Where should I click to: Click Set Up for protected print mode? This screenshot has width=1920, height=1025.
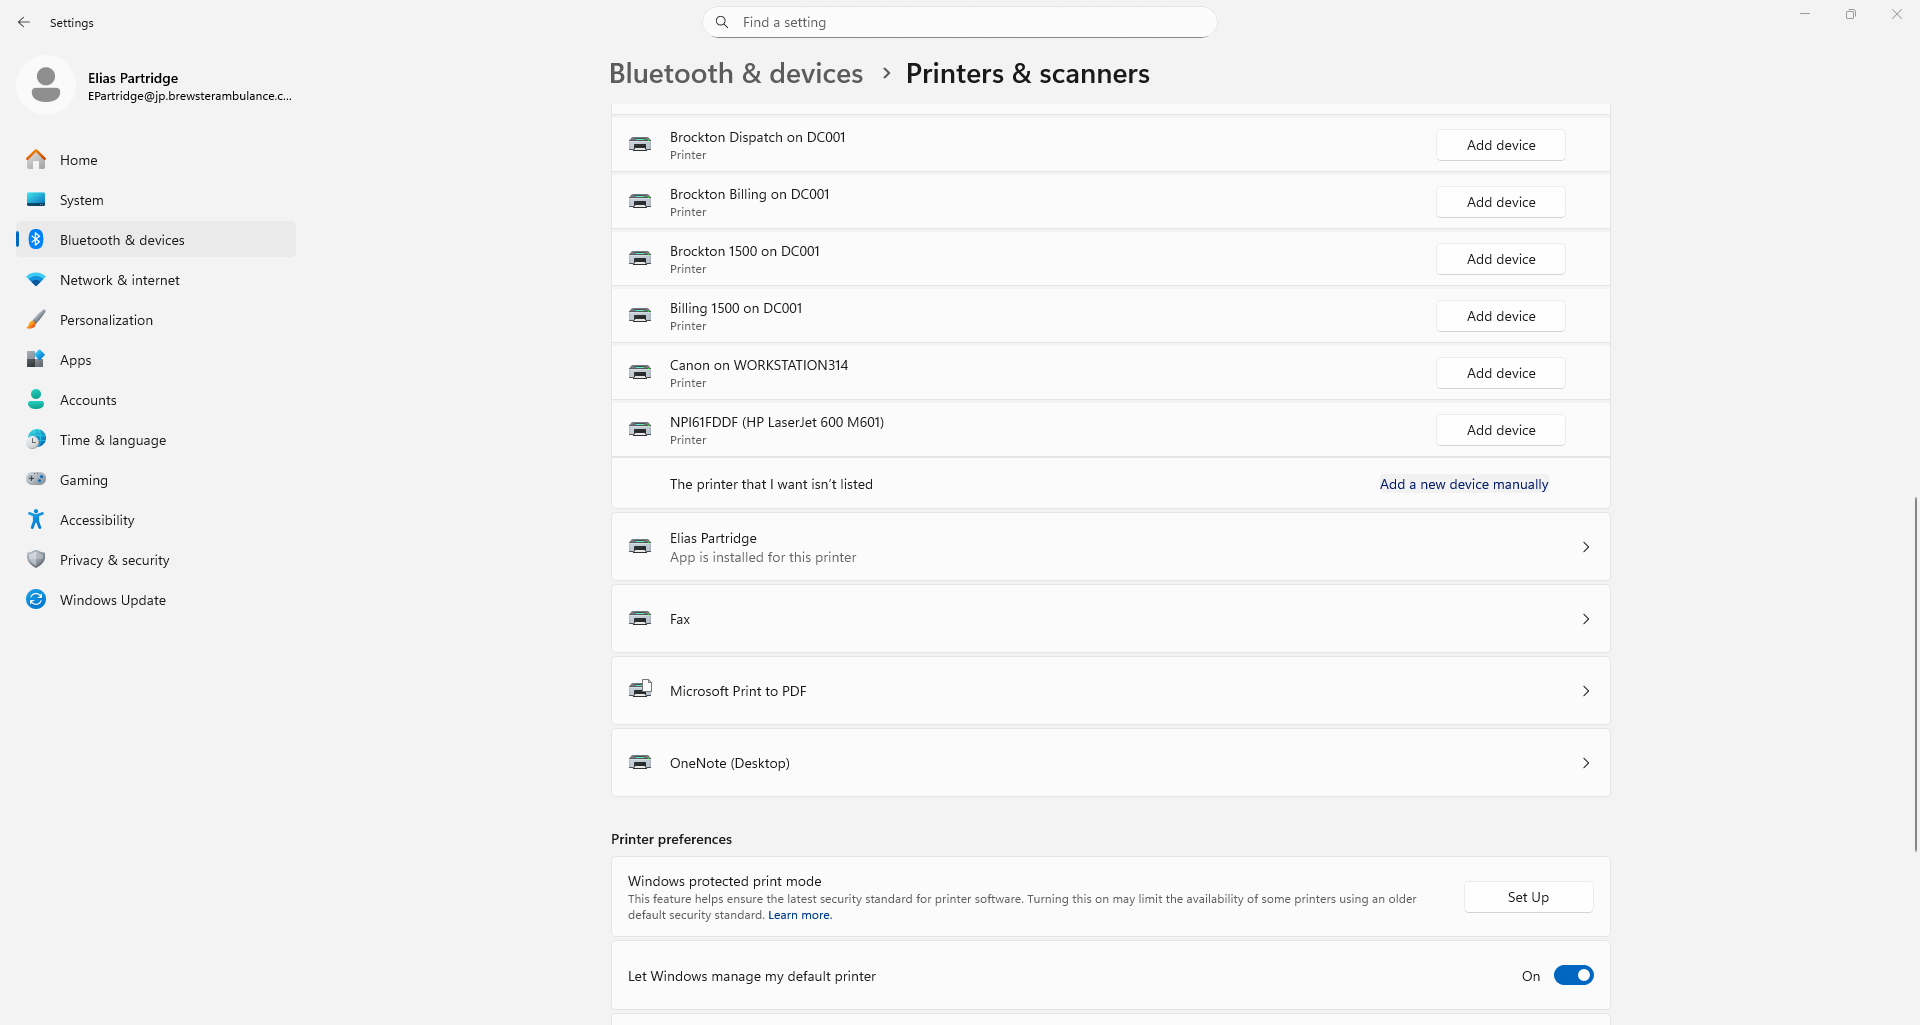pyautogui.click(x=1528, y=897)
